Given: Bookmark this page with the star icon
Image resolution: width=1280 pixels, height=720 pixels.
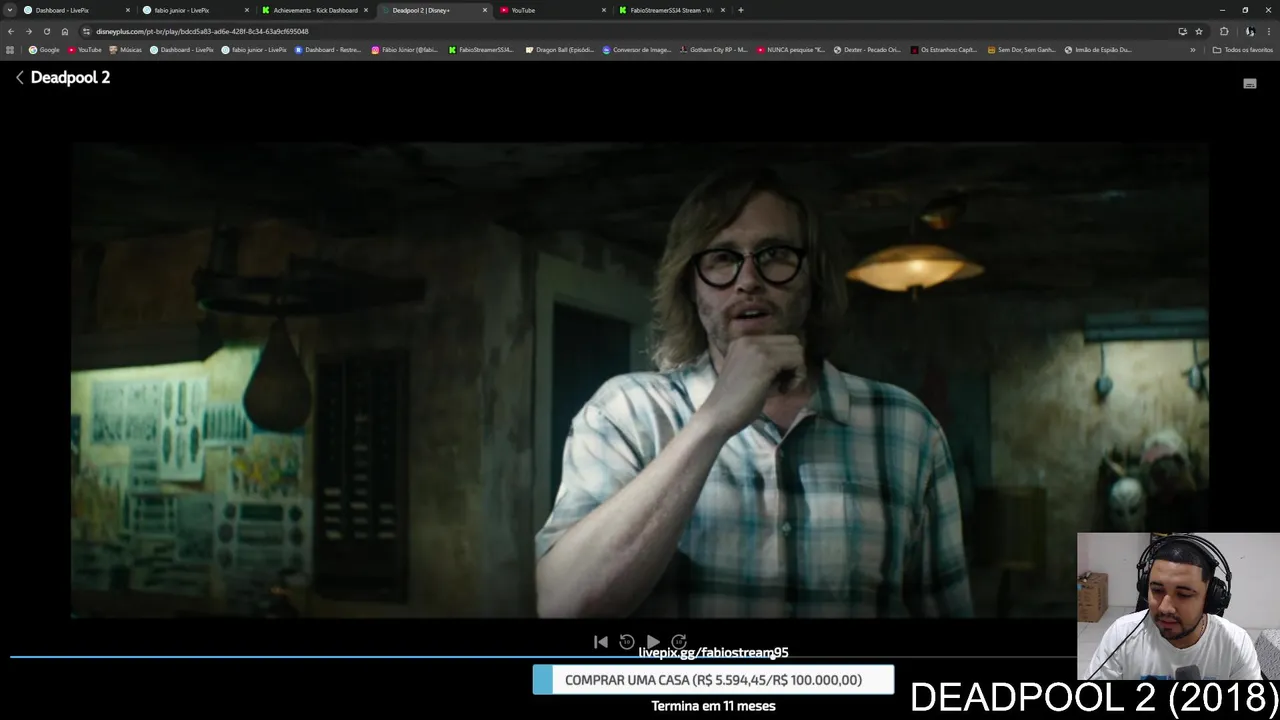Looking at the screenshot, I should click(1198, 31).
